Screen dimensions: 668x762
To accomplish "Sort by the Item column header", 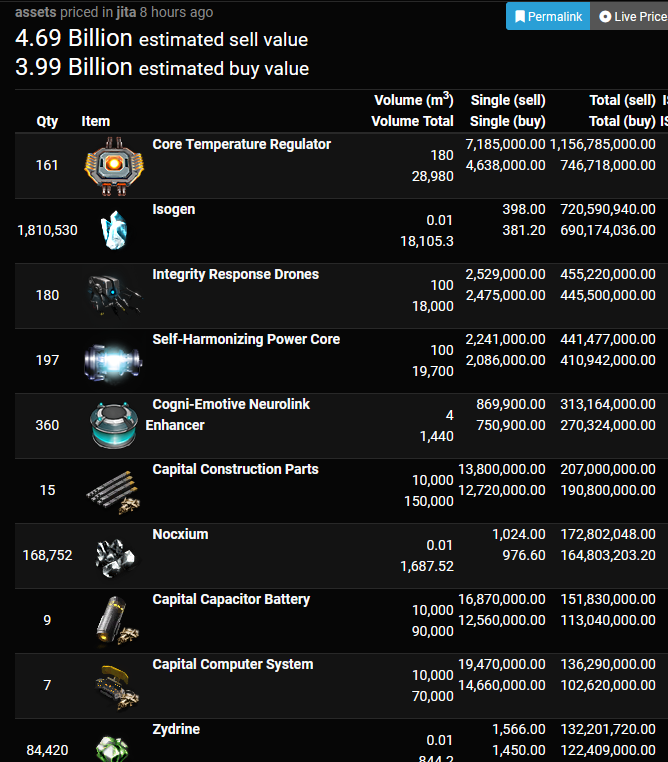I will tap(96, 121).
